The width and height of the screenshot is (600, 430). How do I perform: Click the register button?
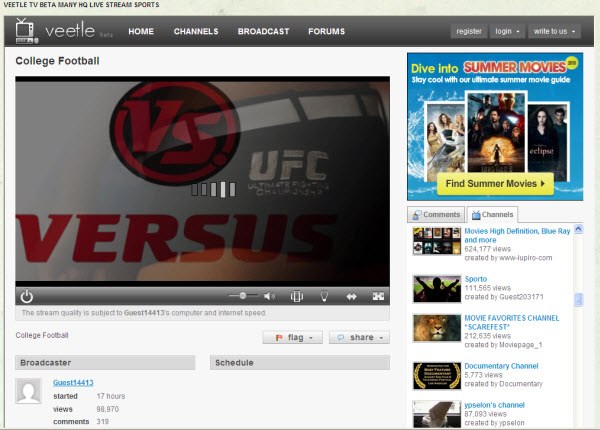(469, 31)
